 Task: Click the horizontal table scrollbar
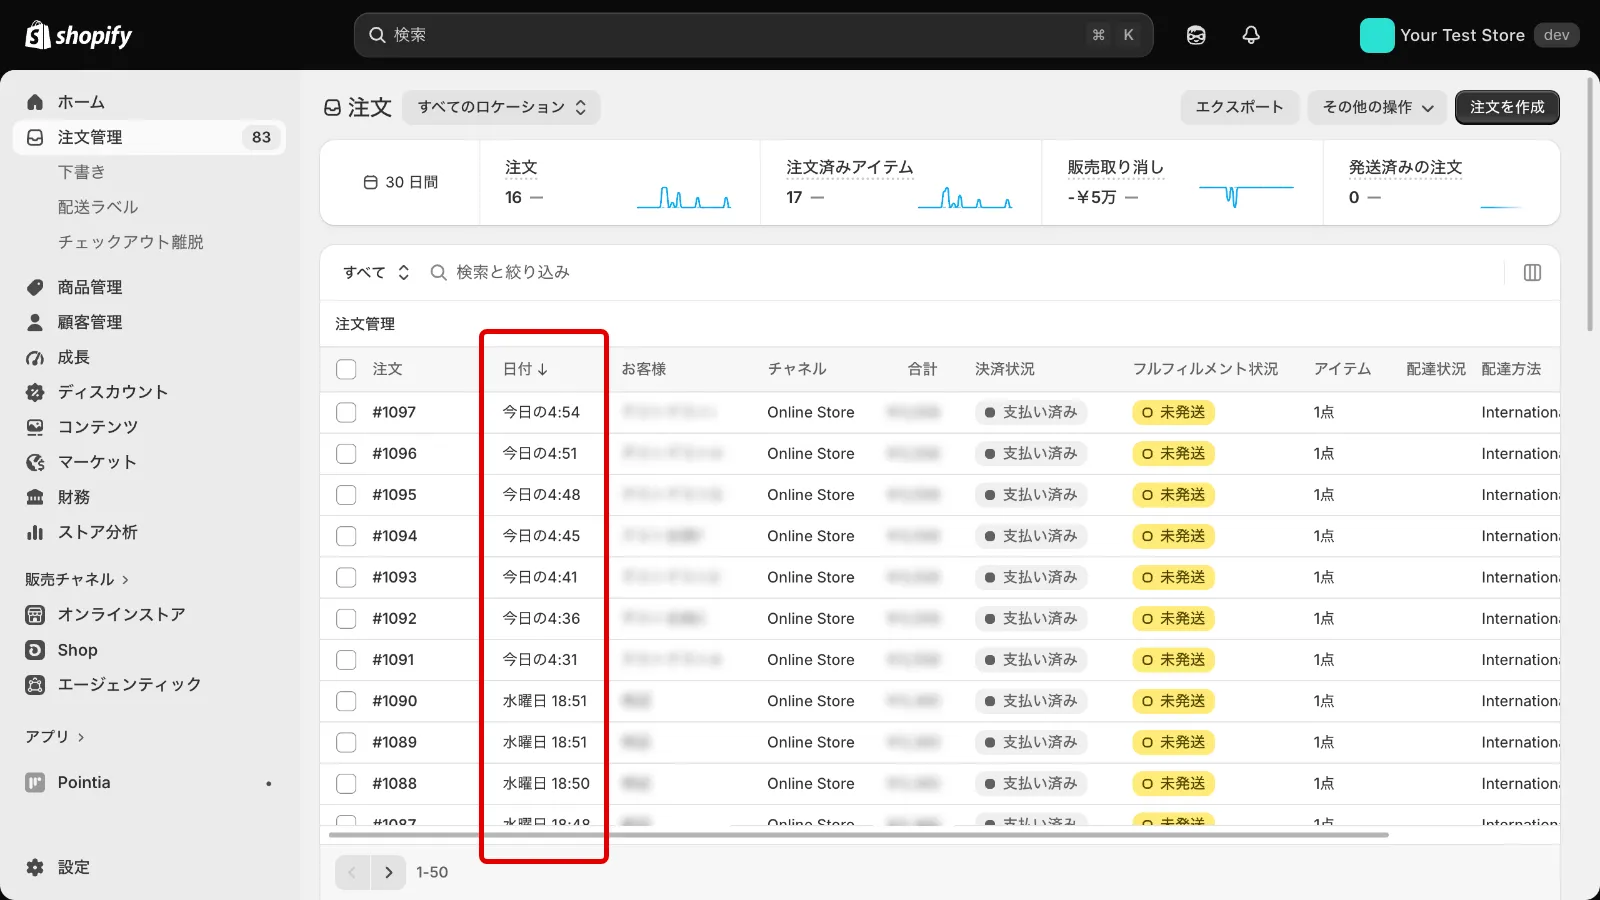click(858, 834)
